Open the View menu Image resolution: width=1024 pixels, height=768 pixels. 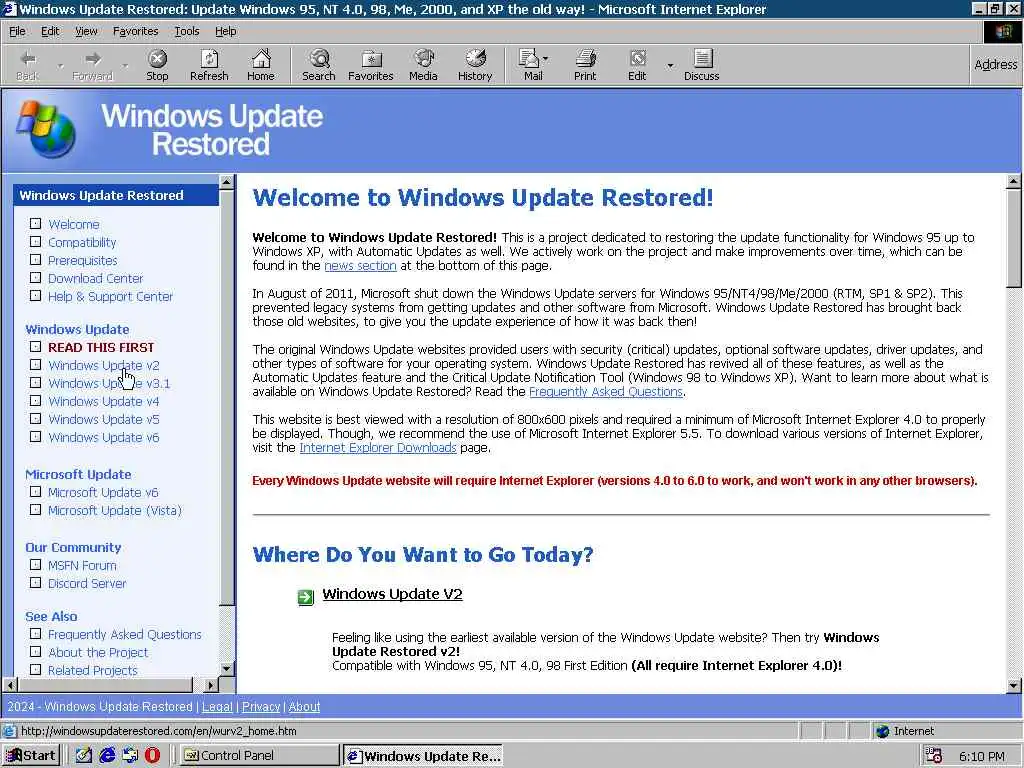(86, 31)
